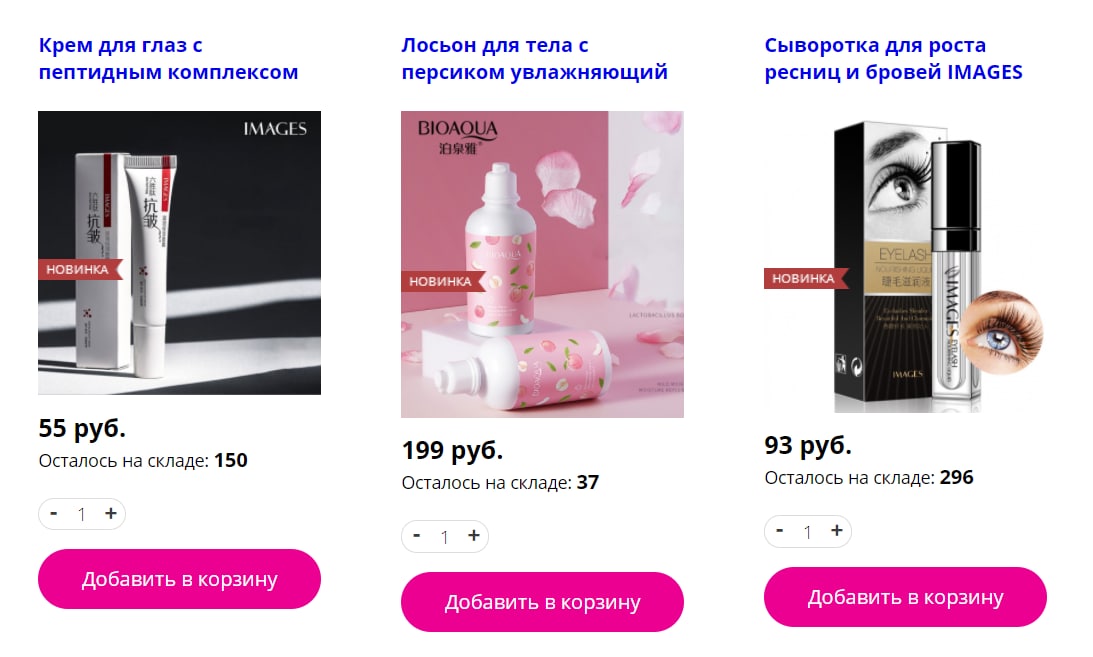Open 'Сыворотка для роста ресниц и бровей IMAGES' link
Image resolution: width=1093 pixels, height=657 pixels.
[894, 59]
